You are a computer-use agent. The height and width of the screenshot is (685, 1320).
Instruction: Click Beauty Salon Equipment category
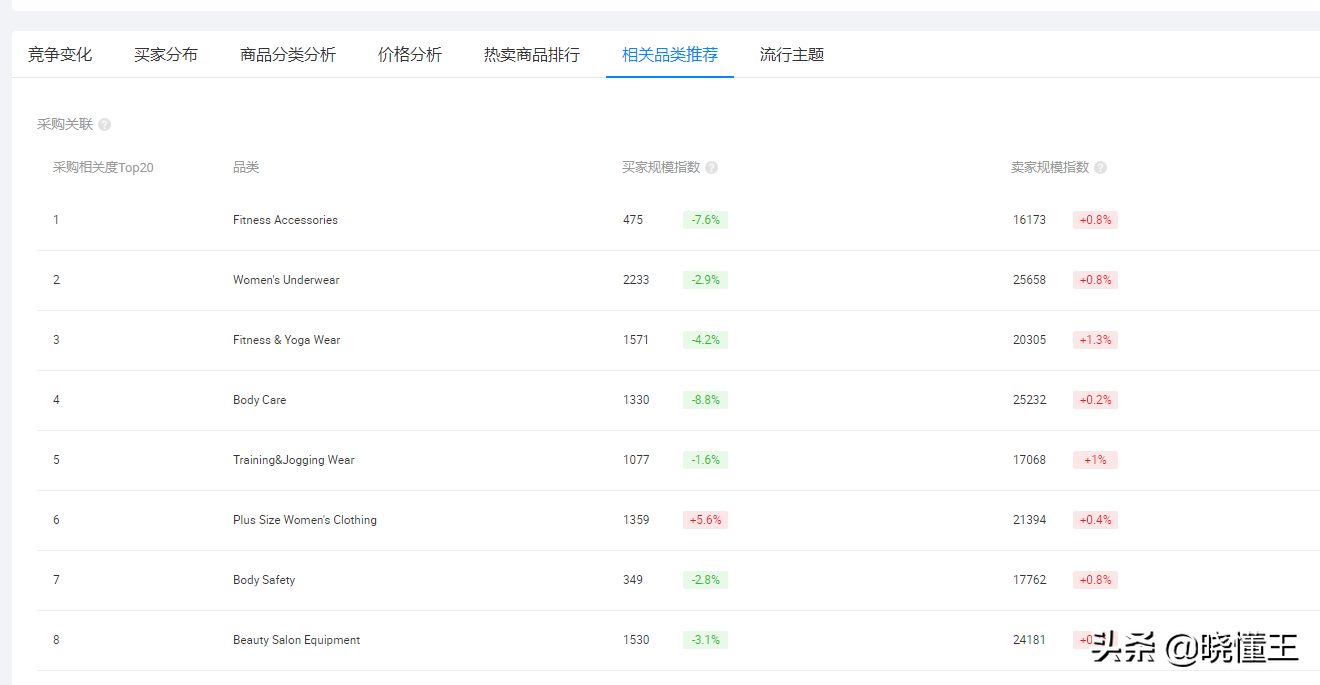(x=296, y=640)
